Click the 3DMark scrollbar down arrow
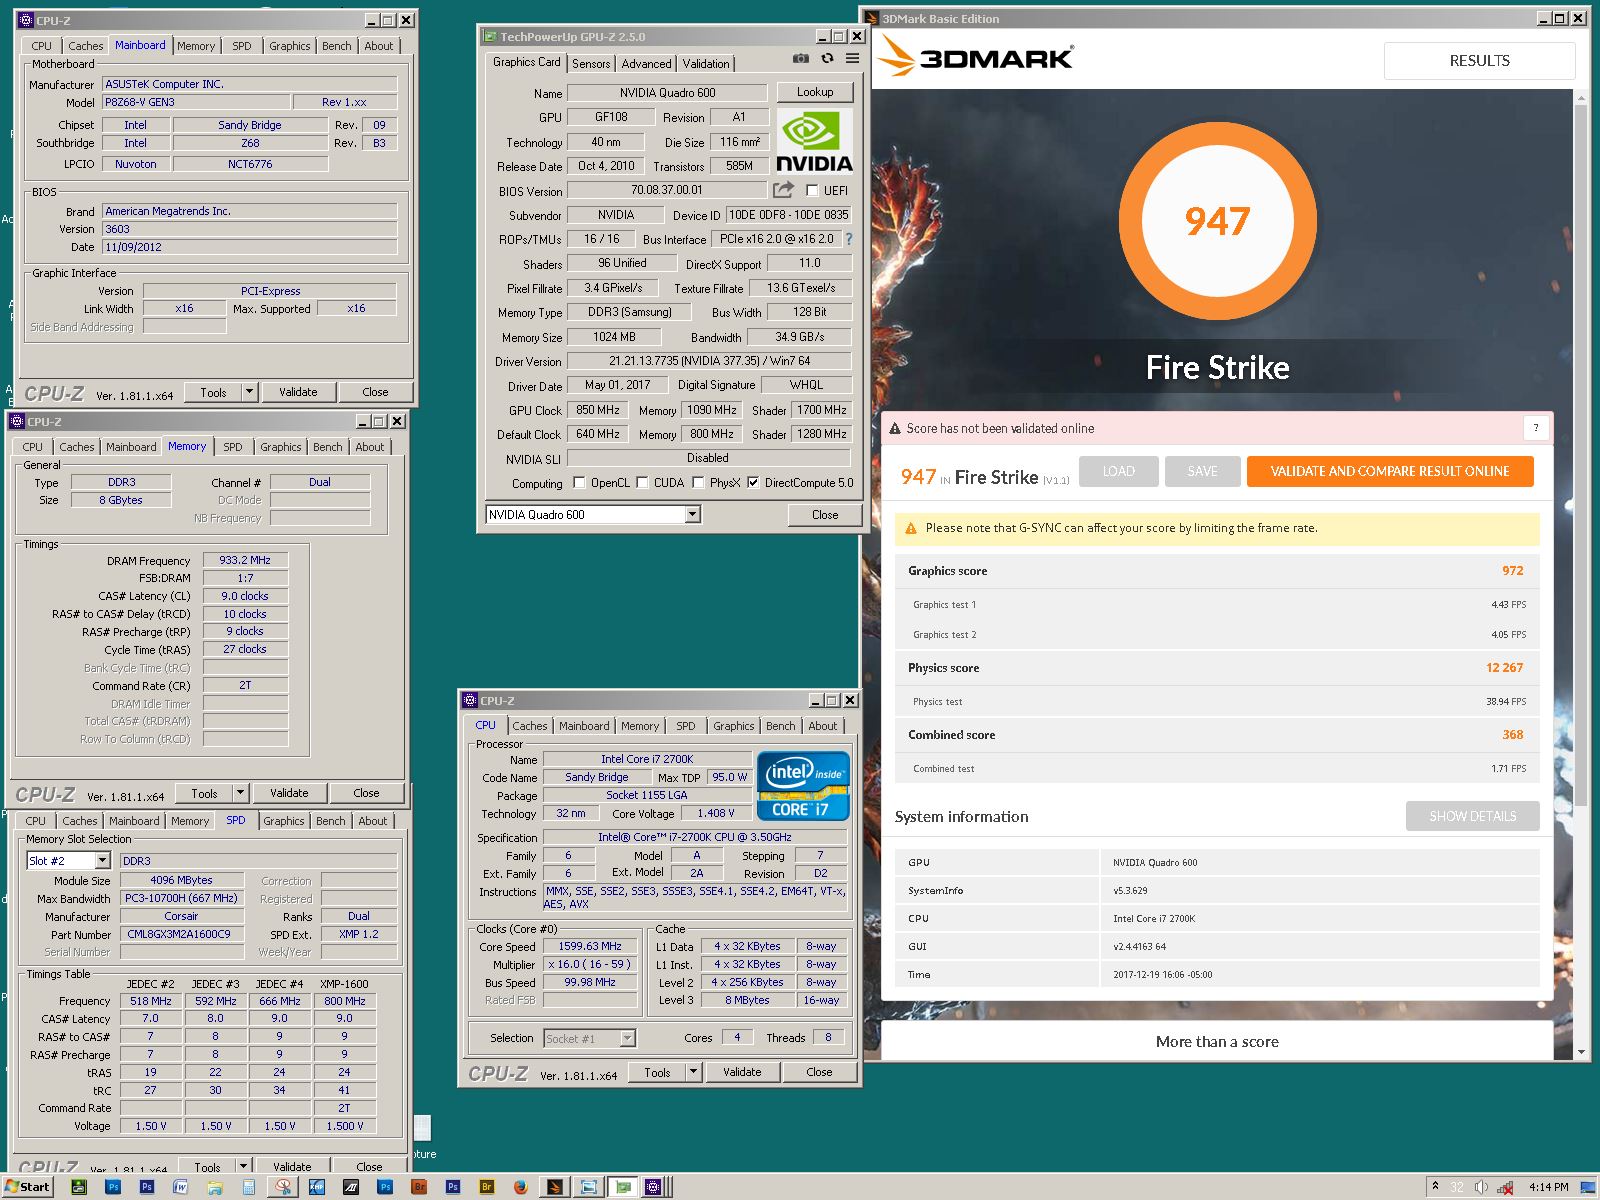 [x=1581, y=1051]
